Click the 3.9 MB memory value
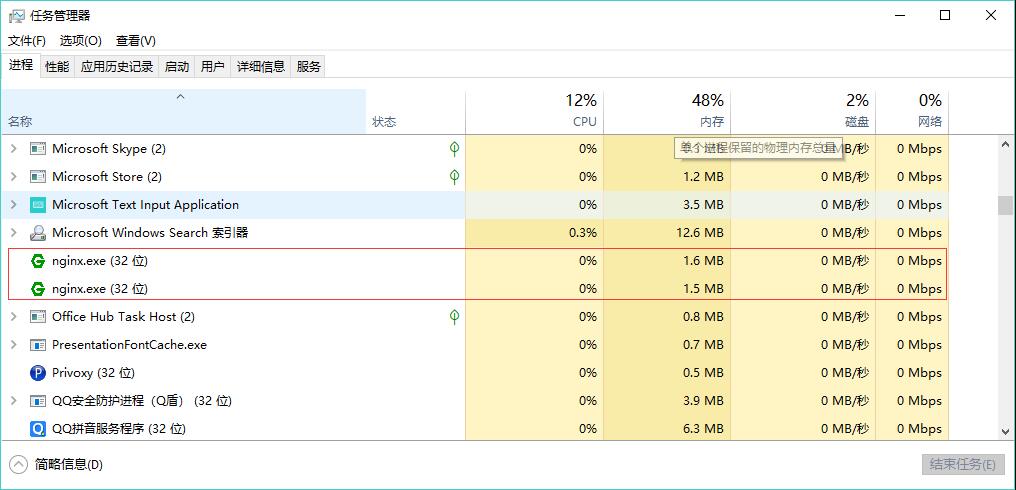1016x490 pixels. pos(703,401)
